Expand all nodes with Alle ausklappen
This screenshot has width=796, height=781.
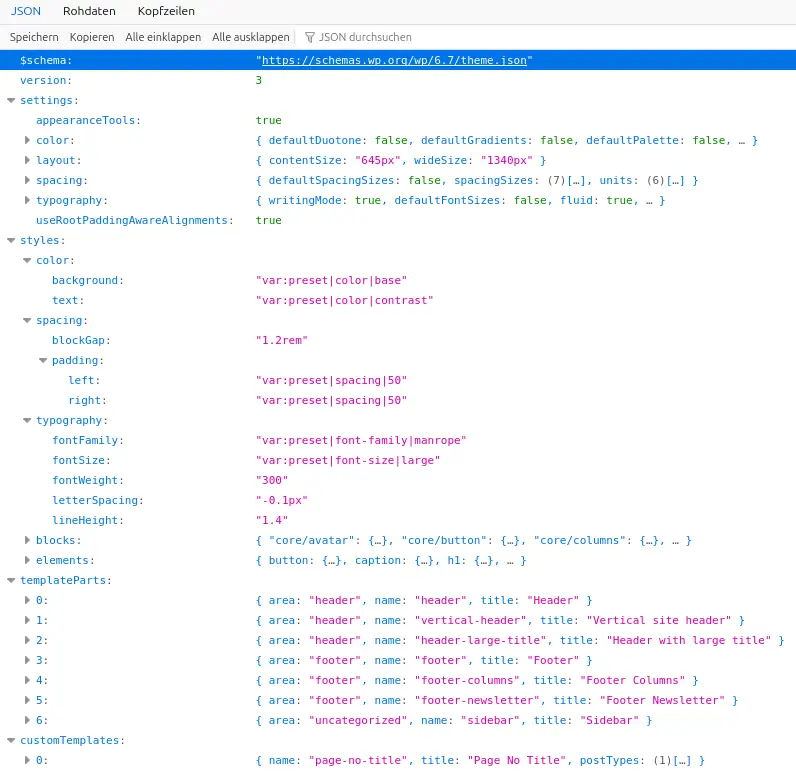(250, 37)
